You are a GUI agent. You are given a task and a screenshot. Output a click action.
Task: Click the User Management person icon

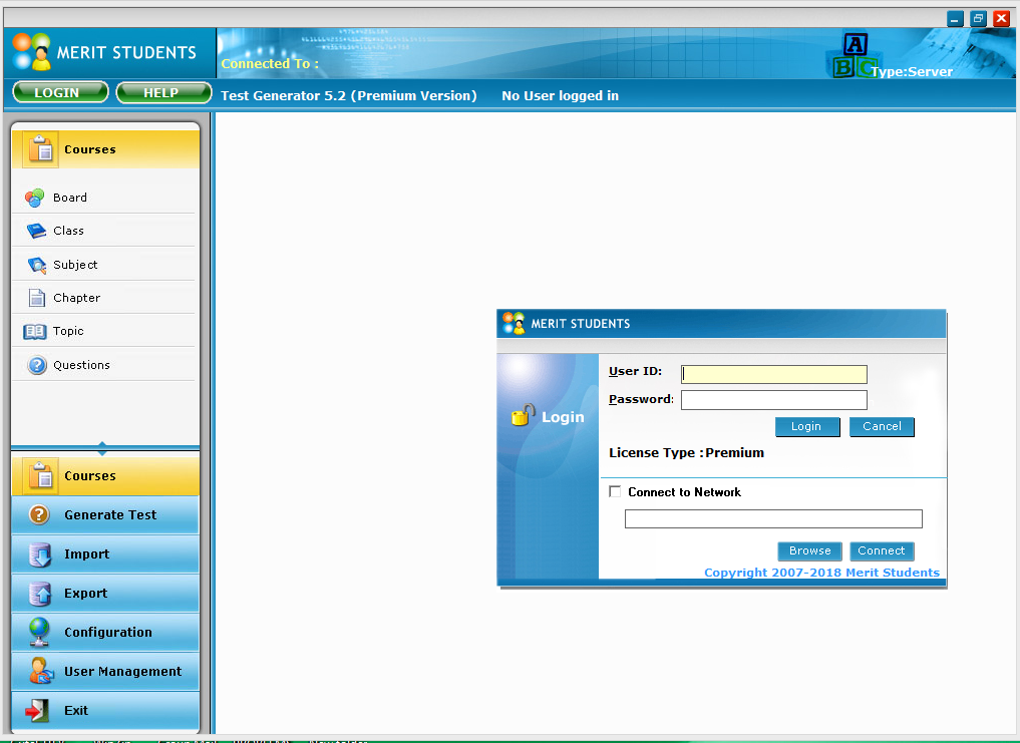[41, 671]
